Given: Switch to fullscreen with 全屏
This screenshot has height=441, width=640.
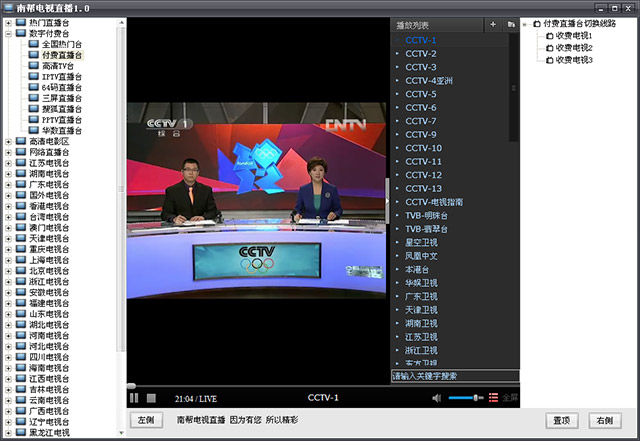Looking at the screenshot, I should pos(510,398).
